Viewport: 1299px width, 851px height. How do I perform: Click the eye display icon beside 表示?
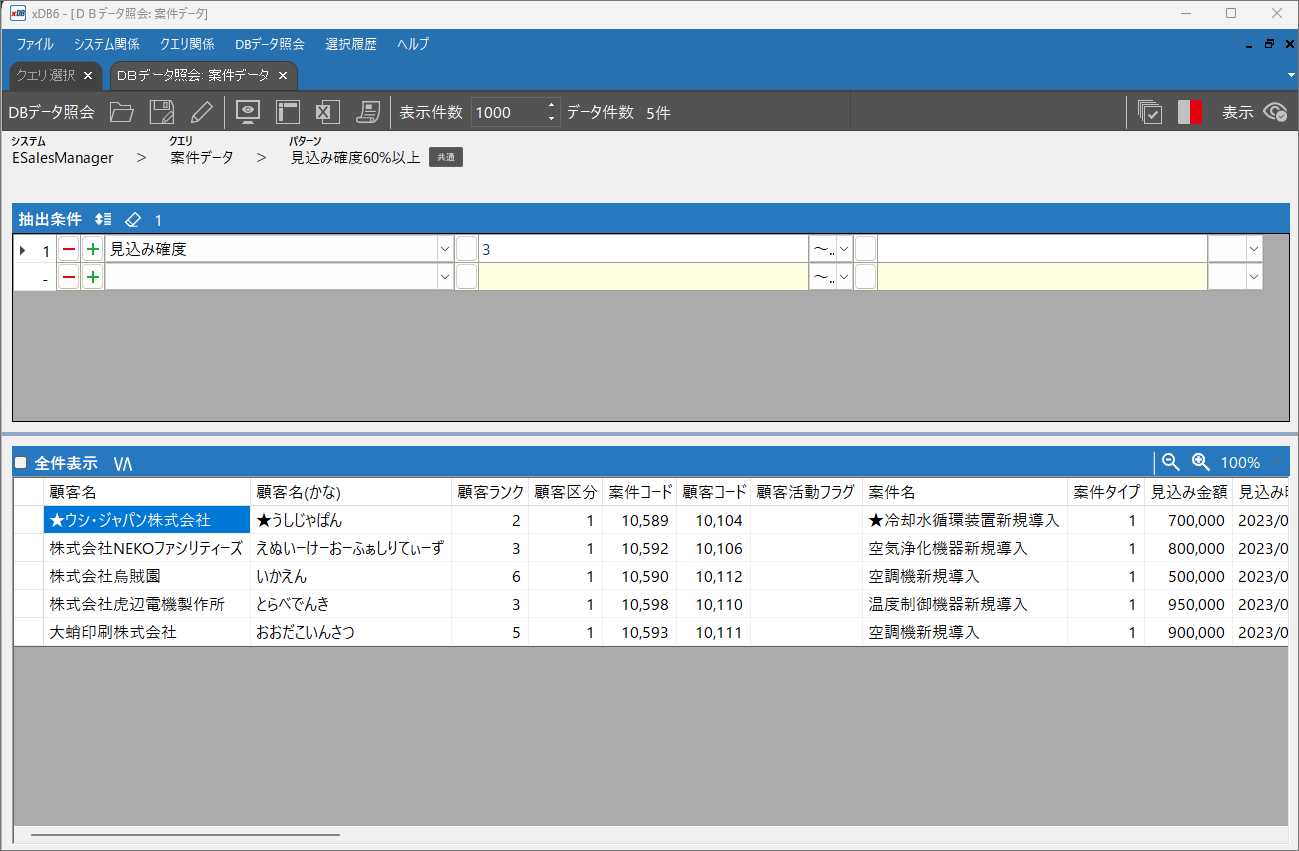[x=1275, y=112]
